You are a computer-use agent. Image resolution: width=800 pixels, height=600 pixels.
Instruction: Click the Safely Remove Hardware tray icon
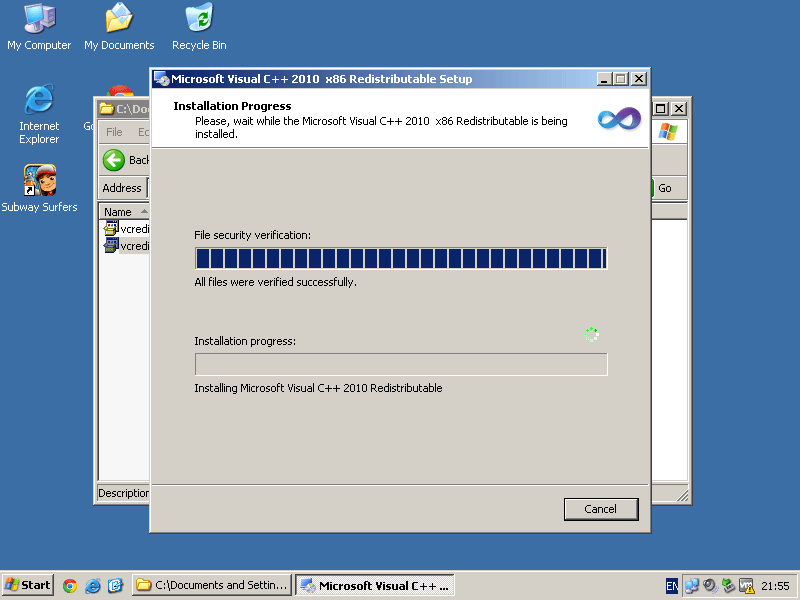pyautogui.click(x=728, y=586)
